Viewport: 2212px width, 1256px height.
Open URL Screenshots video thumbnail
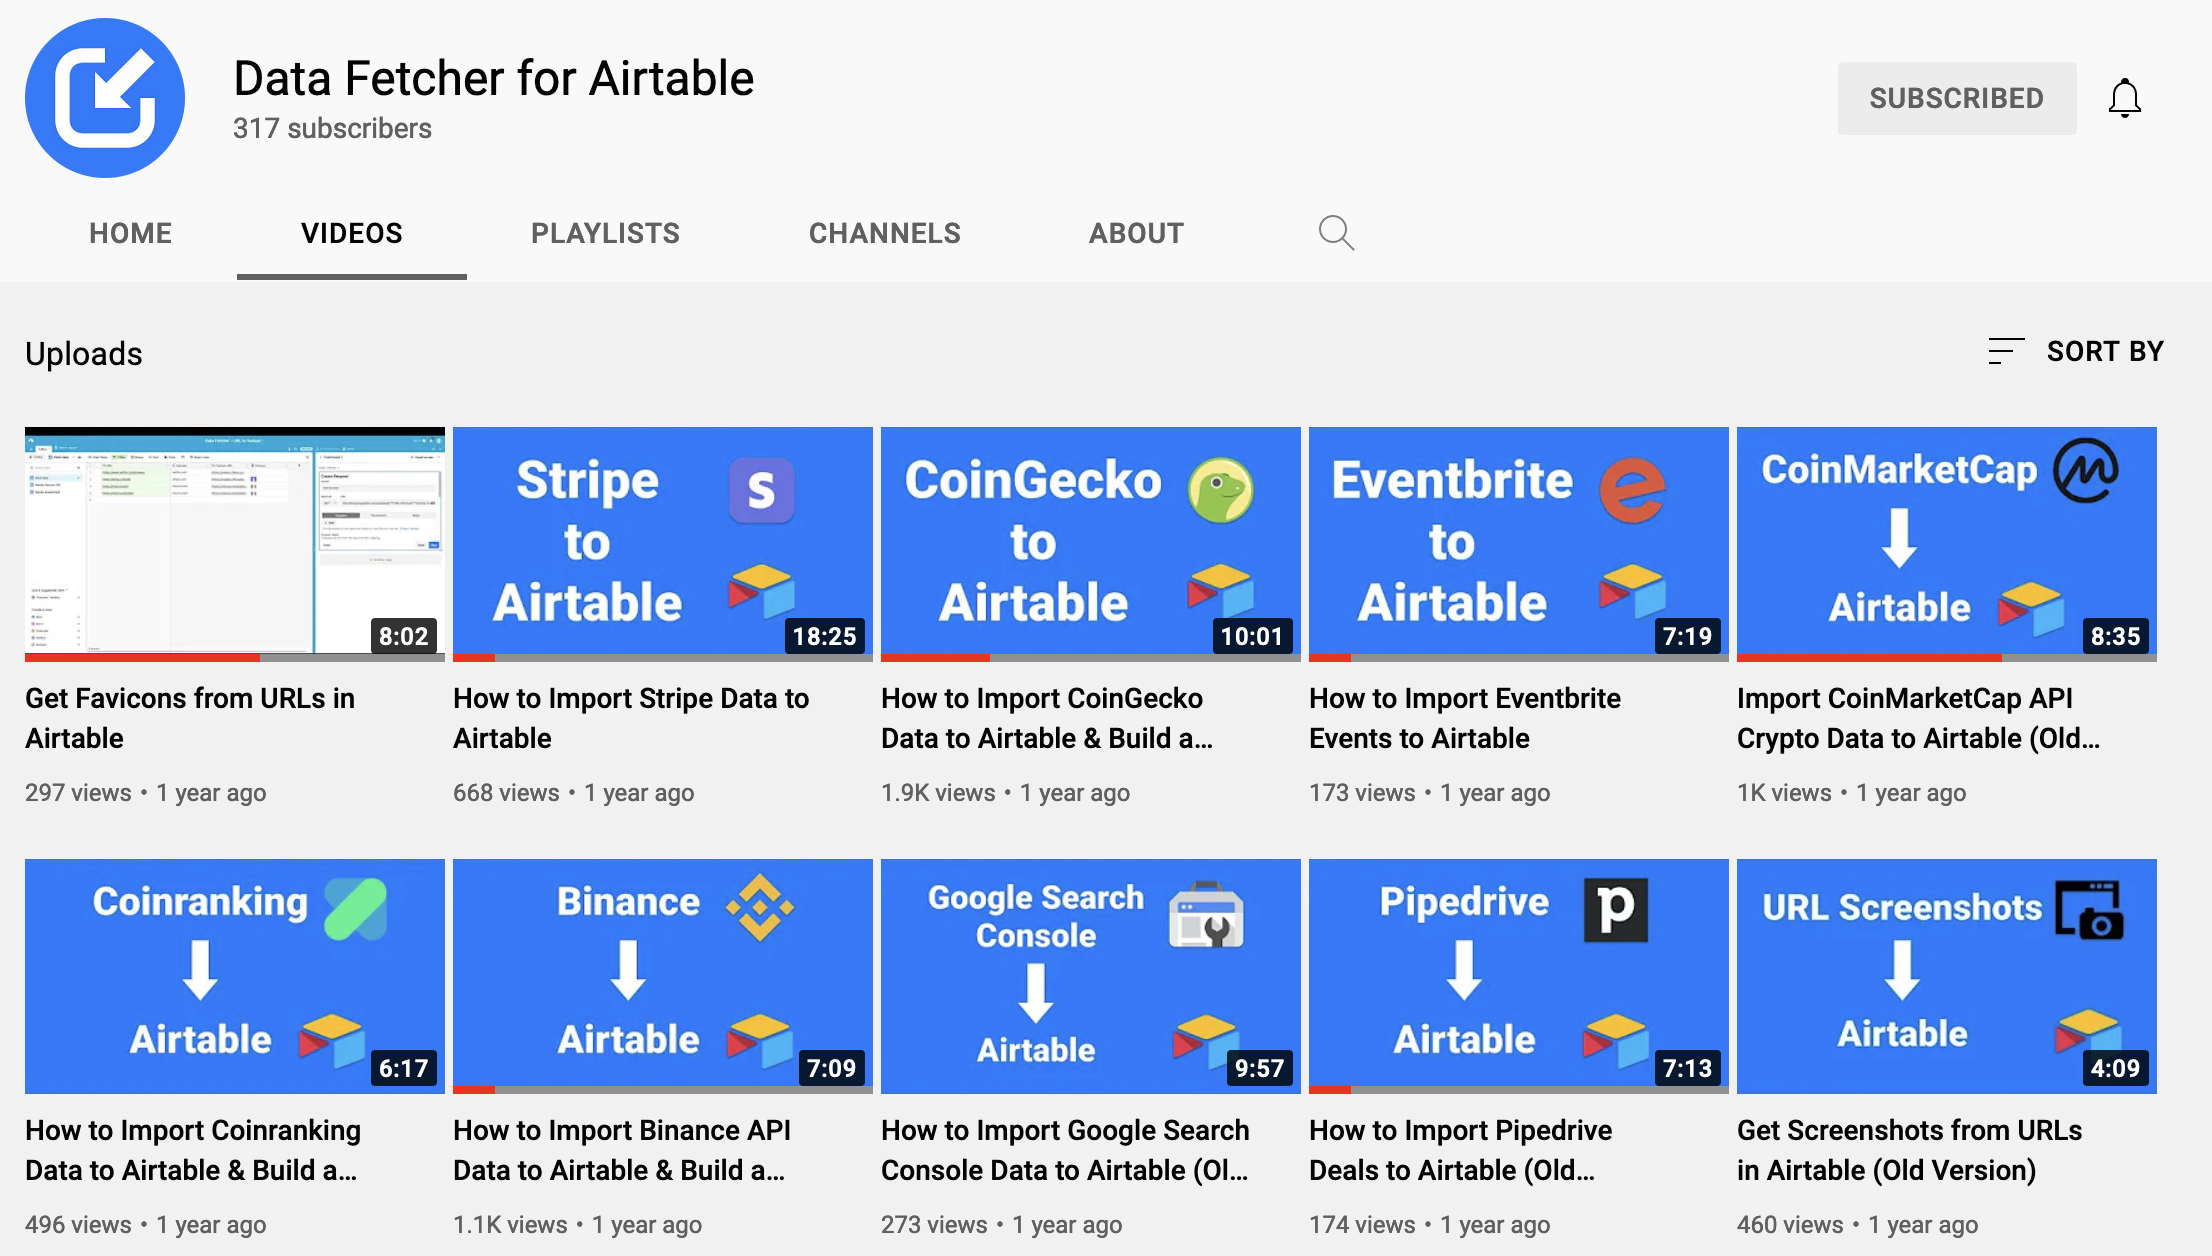click(1947, 976)
